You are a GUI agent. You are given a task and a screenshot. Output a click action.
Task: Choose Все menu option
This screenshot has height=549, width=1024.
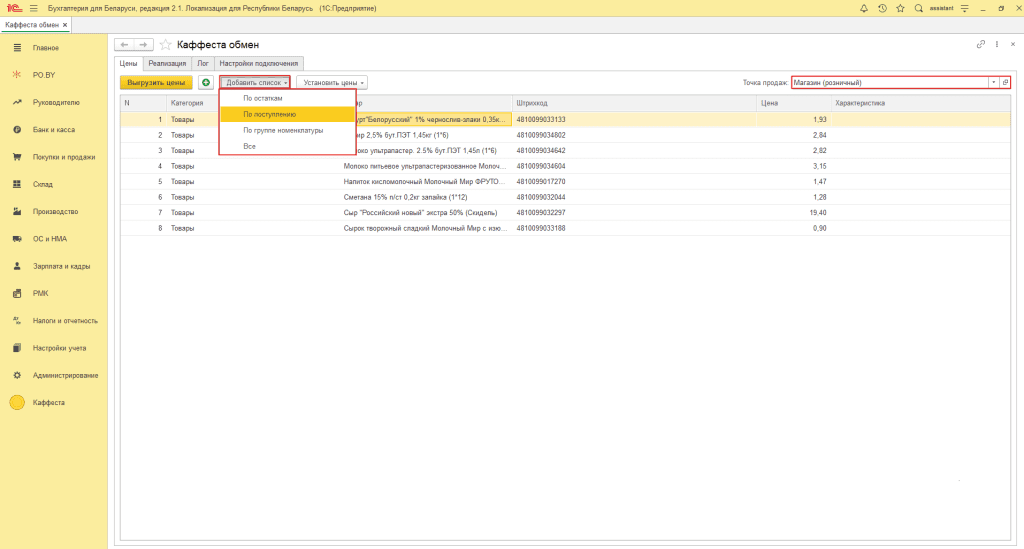click(x=287, y=146)
